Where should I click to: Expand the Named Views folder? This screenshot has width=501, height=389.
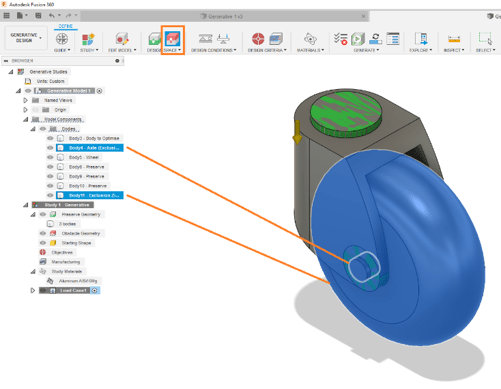(x=25, y=100)
